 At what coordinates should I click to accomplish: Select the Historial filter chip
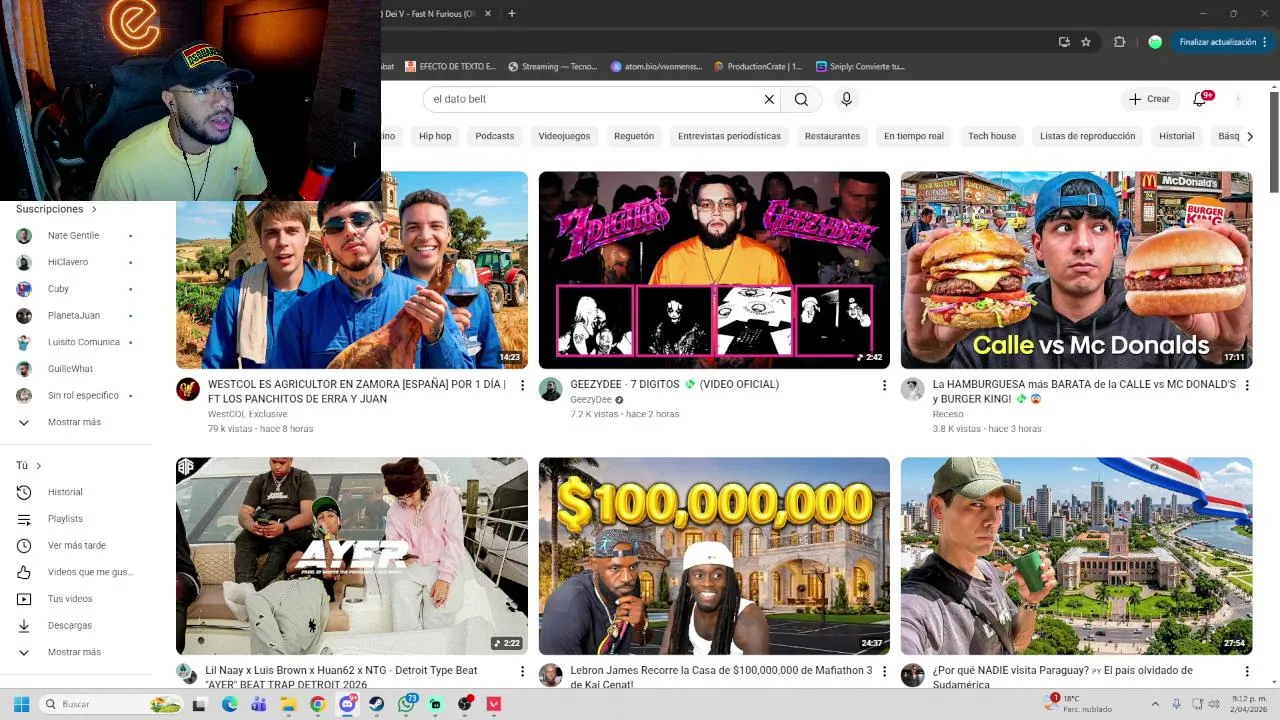click(1177, 136)
